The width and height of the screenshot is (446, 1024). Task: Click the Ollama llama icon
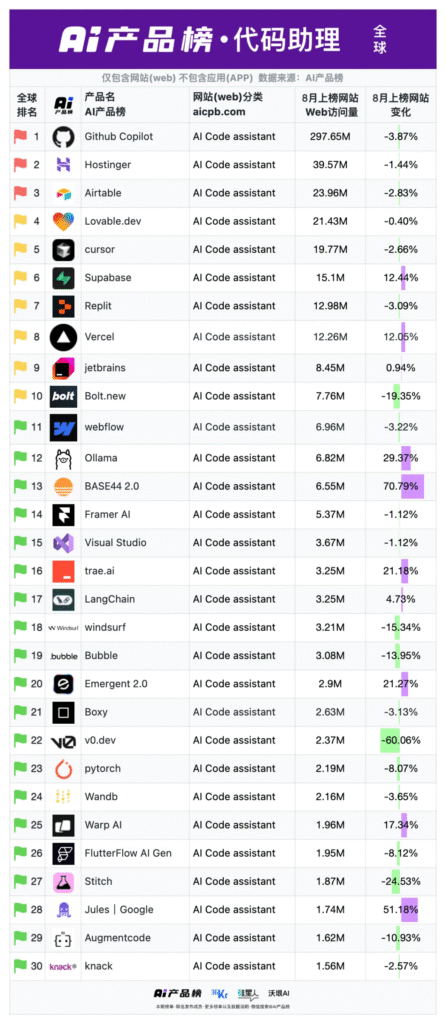point(63,458)
